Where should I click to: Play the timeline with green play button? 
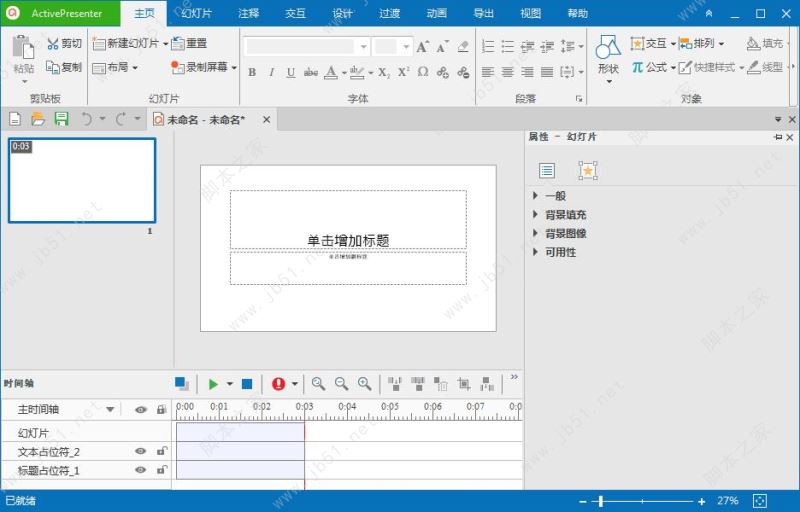213,384
